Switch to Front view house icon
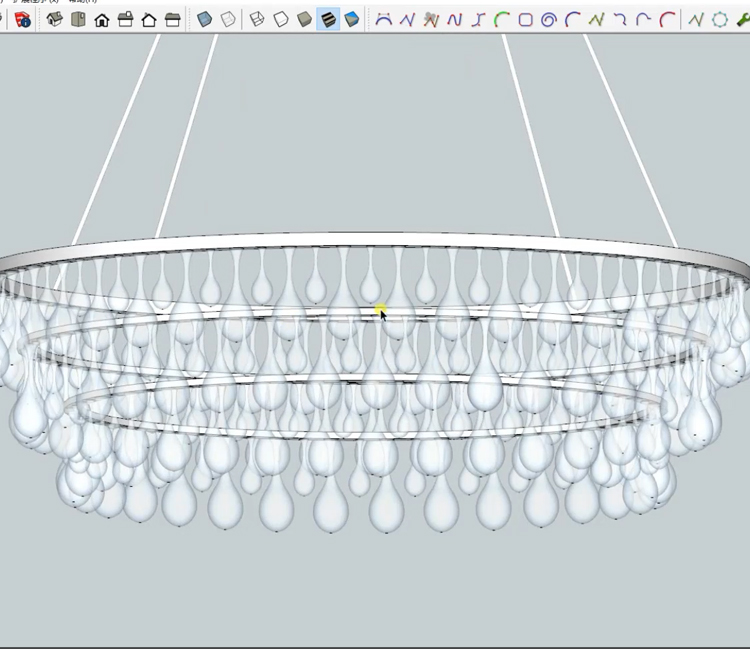 point(101,20)
